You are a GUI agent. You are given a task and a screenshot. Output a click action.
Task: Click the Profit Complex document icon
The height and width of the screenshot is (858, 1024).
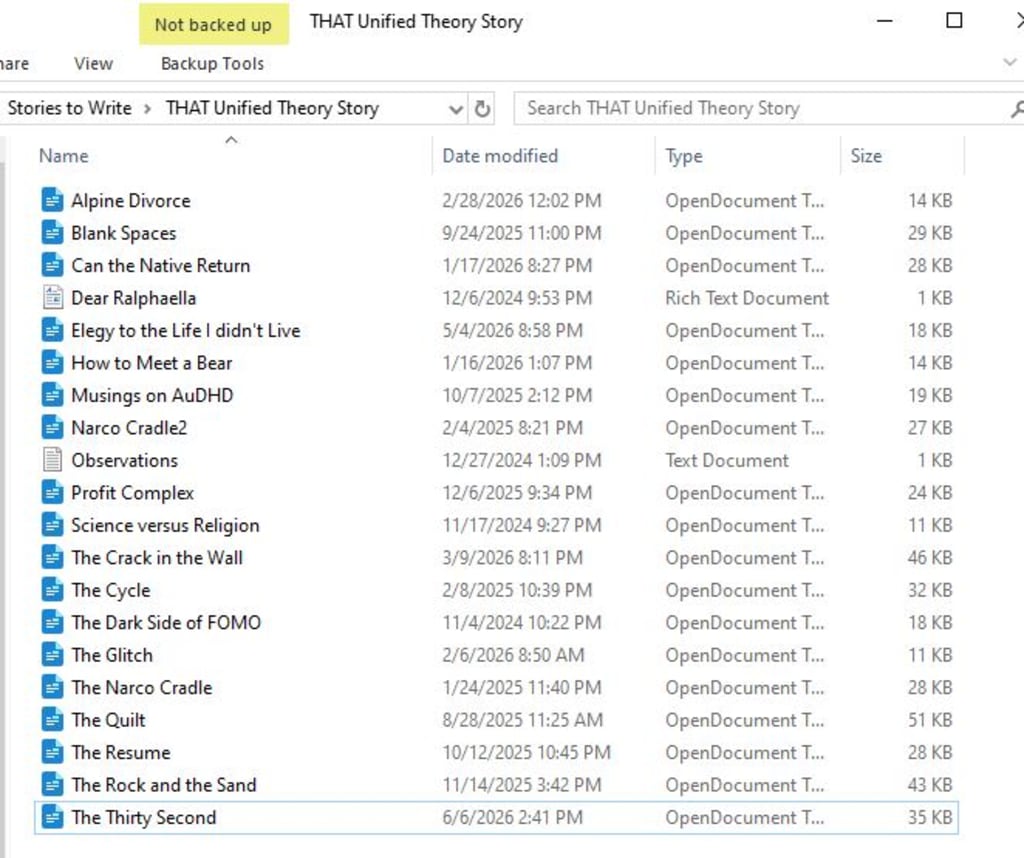coord(52,493)
